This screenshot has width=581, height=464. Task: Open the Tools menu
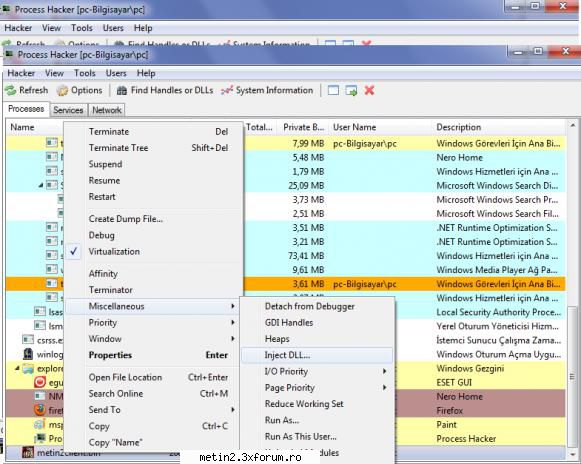(85, 73)
